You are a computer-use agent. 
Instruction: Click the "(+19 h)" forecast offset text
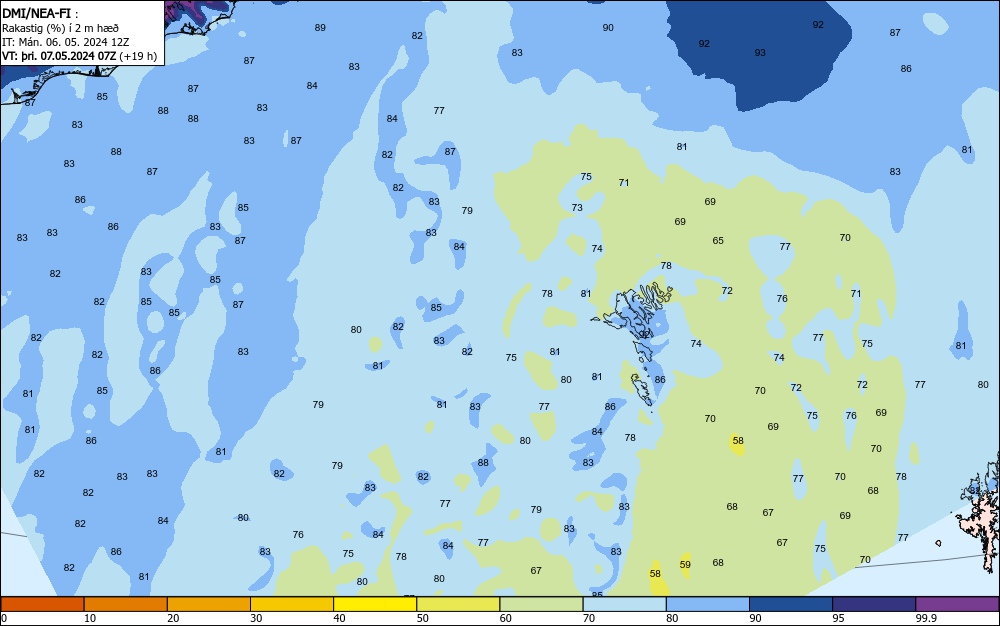tap(138, 56)
